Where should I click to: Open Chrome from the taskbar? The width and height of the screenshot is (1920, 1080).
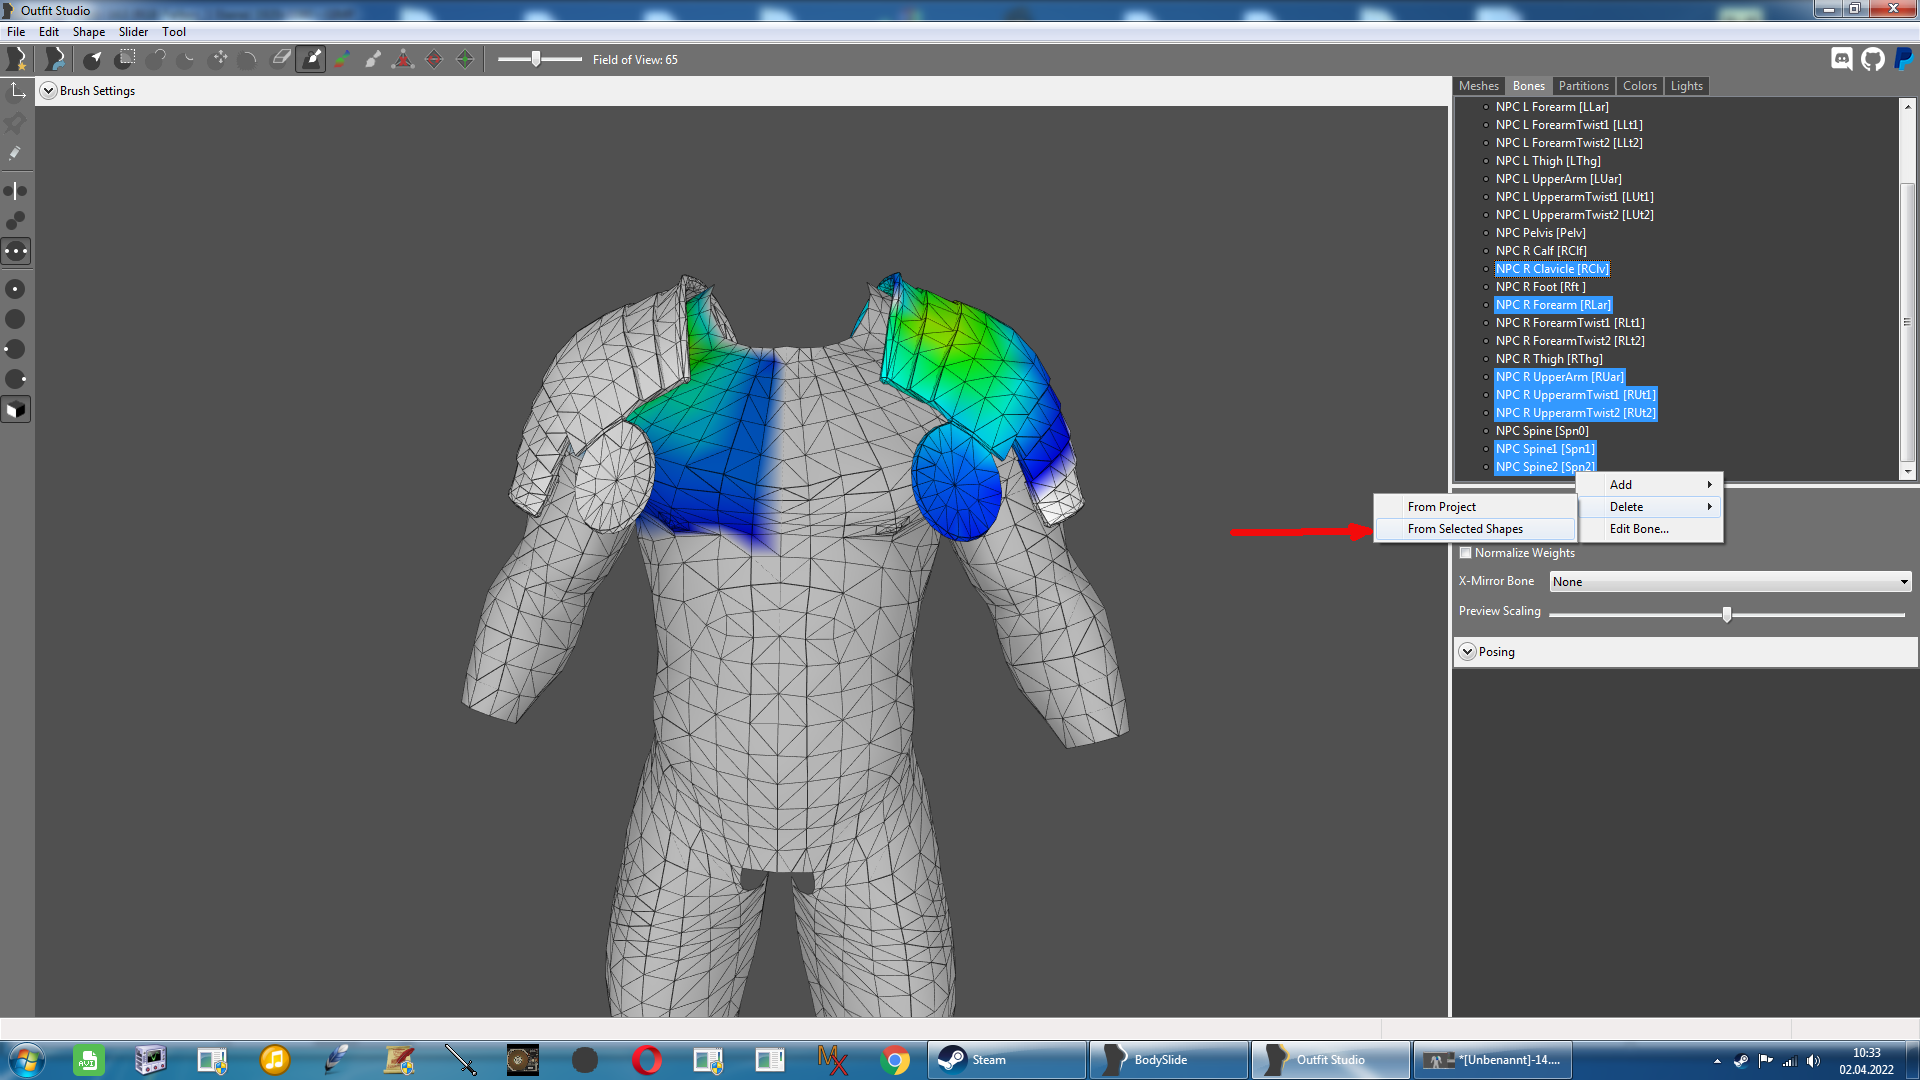point(895,1060)
